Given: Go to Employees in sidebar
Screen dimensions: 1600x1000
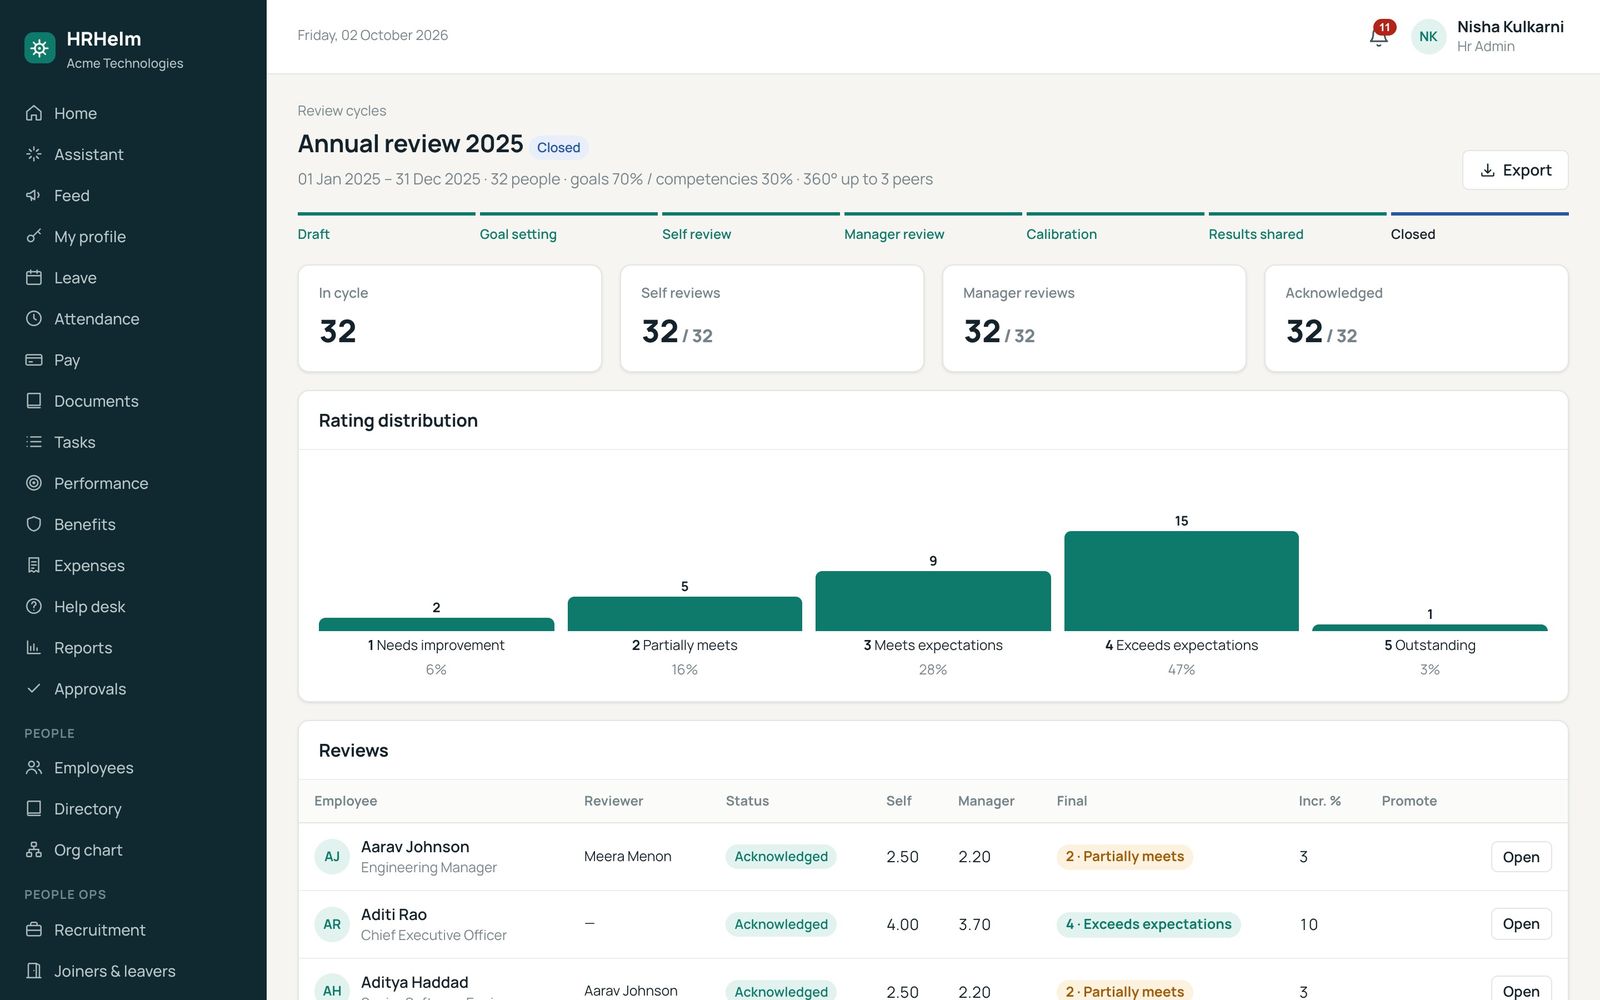Looking at the screenshot, I should [133, 767].
